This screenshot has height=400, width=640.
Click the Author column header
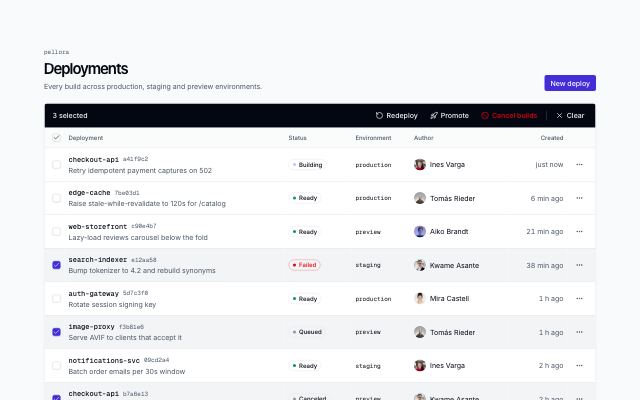coord(423,138)
